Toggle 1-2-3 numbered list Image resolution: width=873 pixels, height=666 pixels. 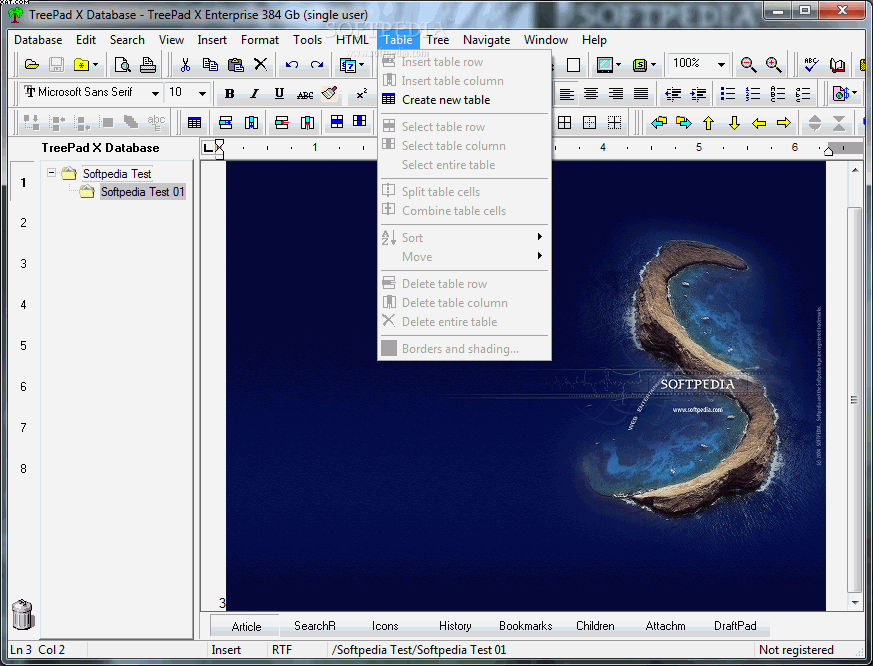(753, 94)
